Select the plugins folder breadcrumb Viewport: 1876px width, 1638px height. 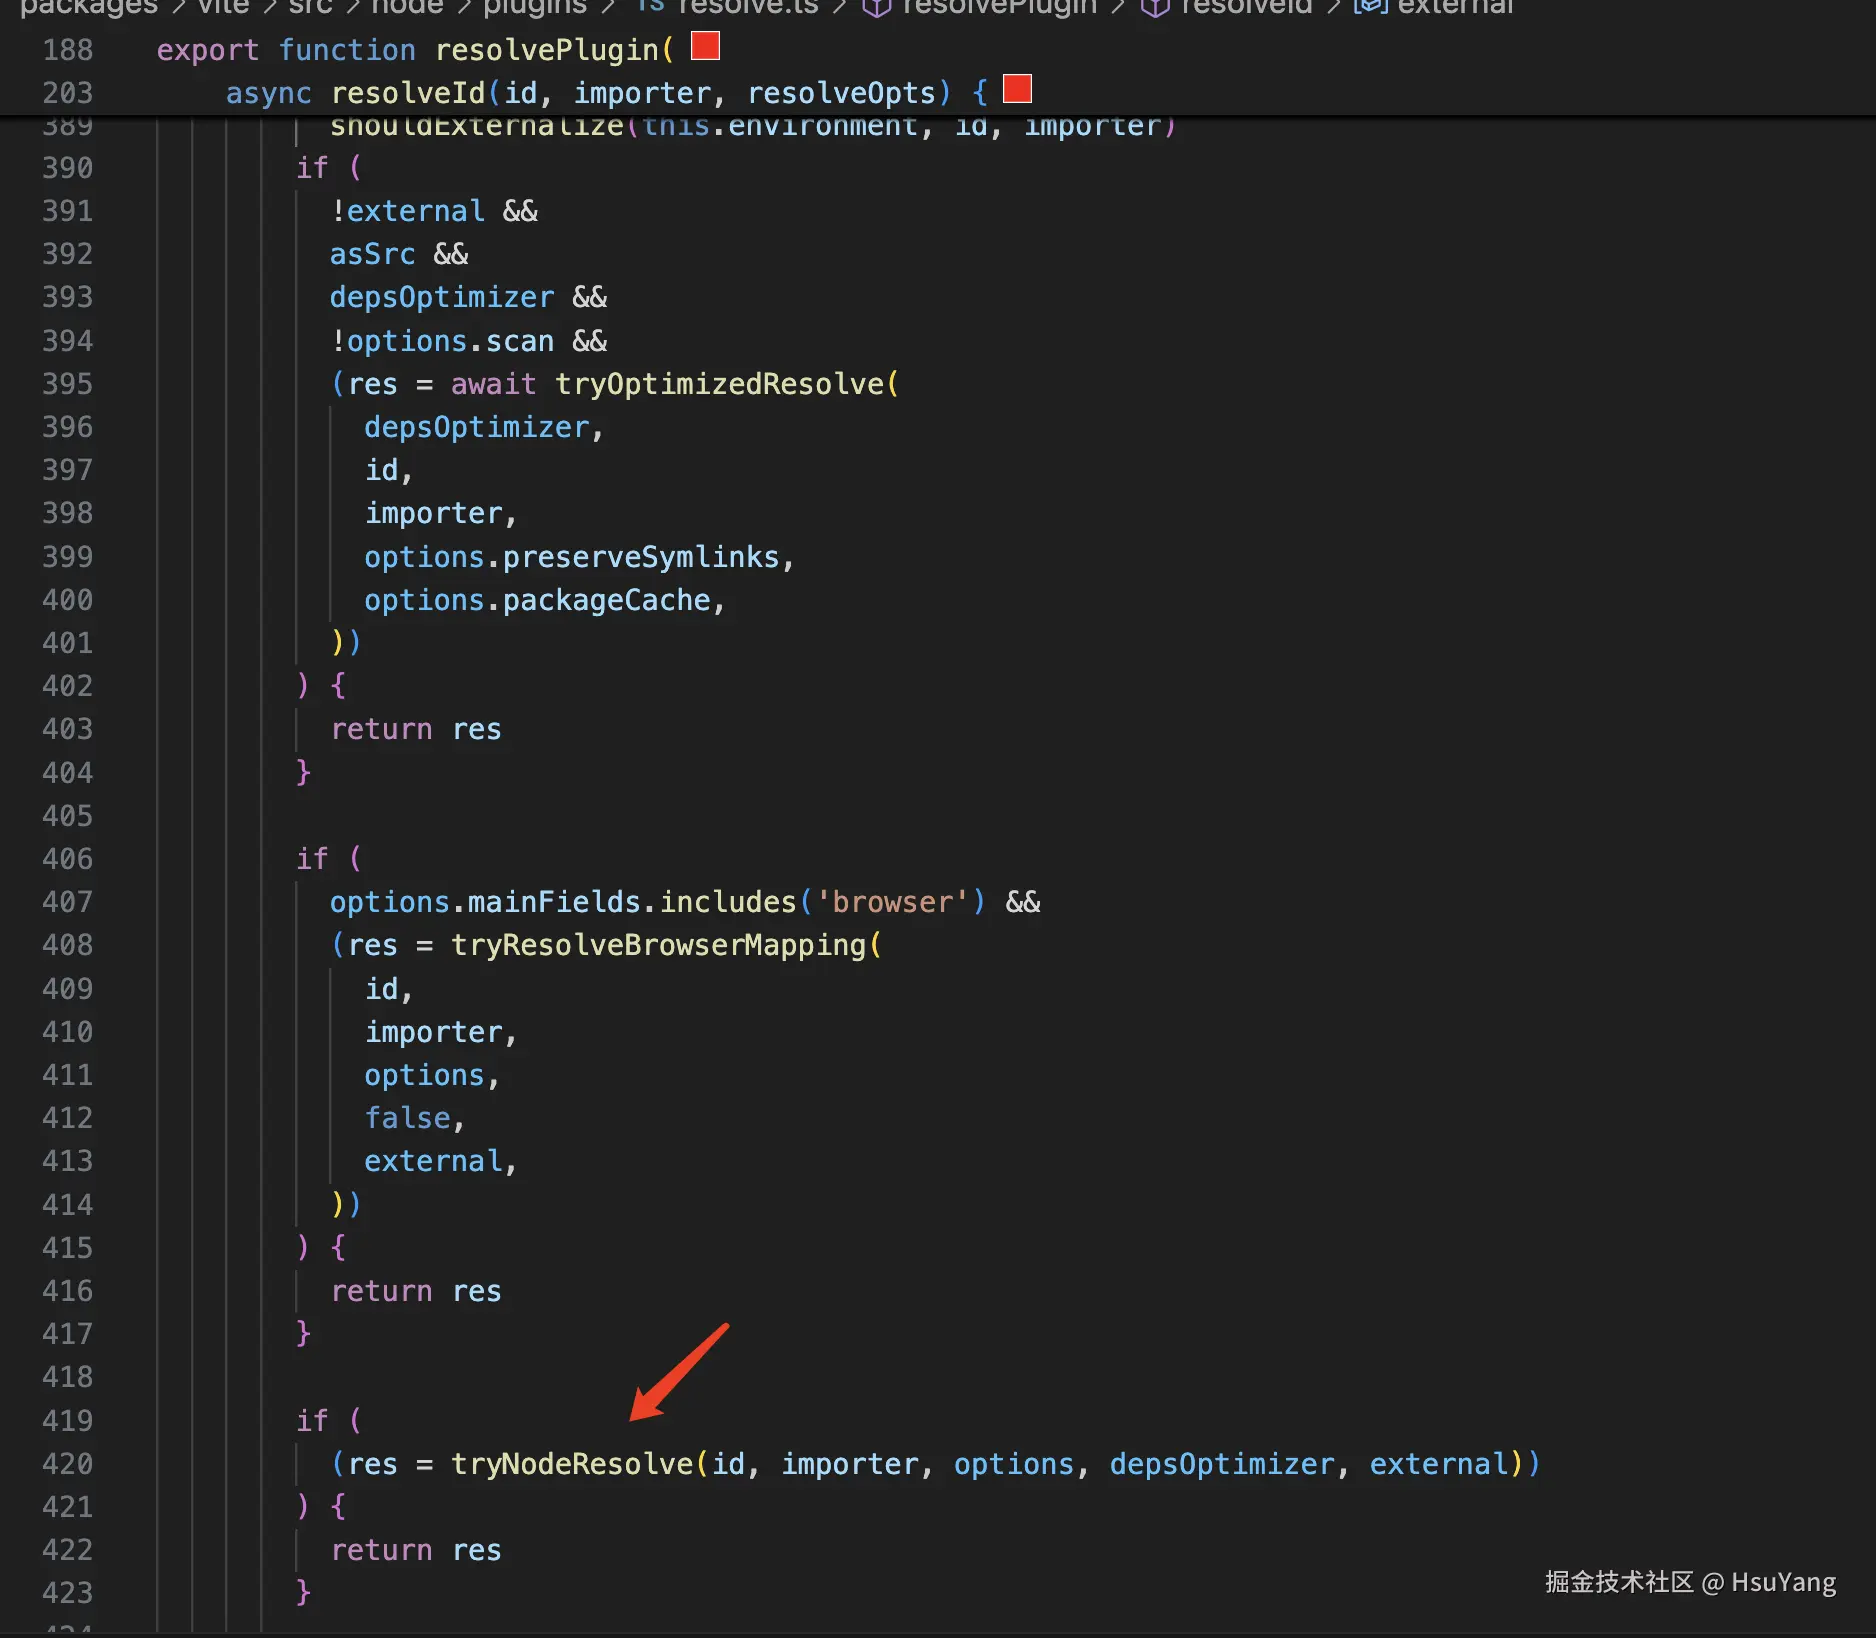(x=535, y=7)
